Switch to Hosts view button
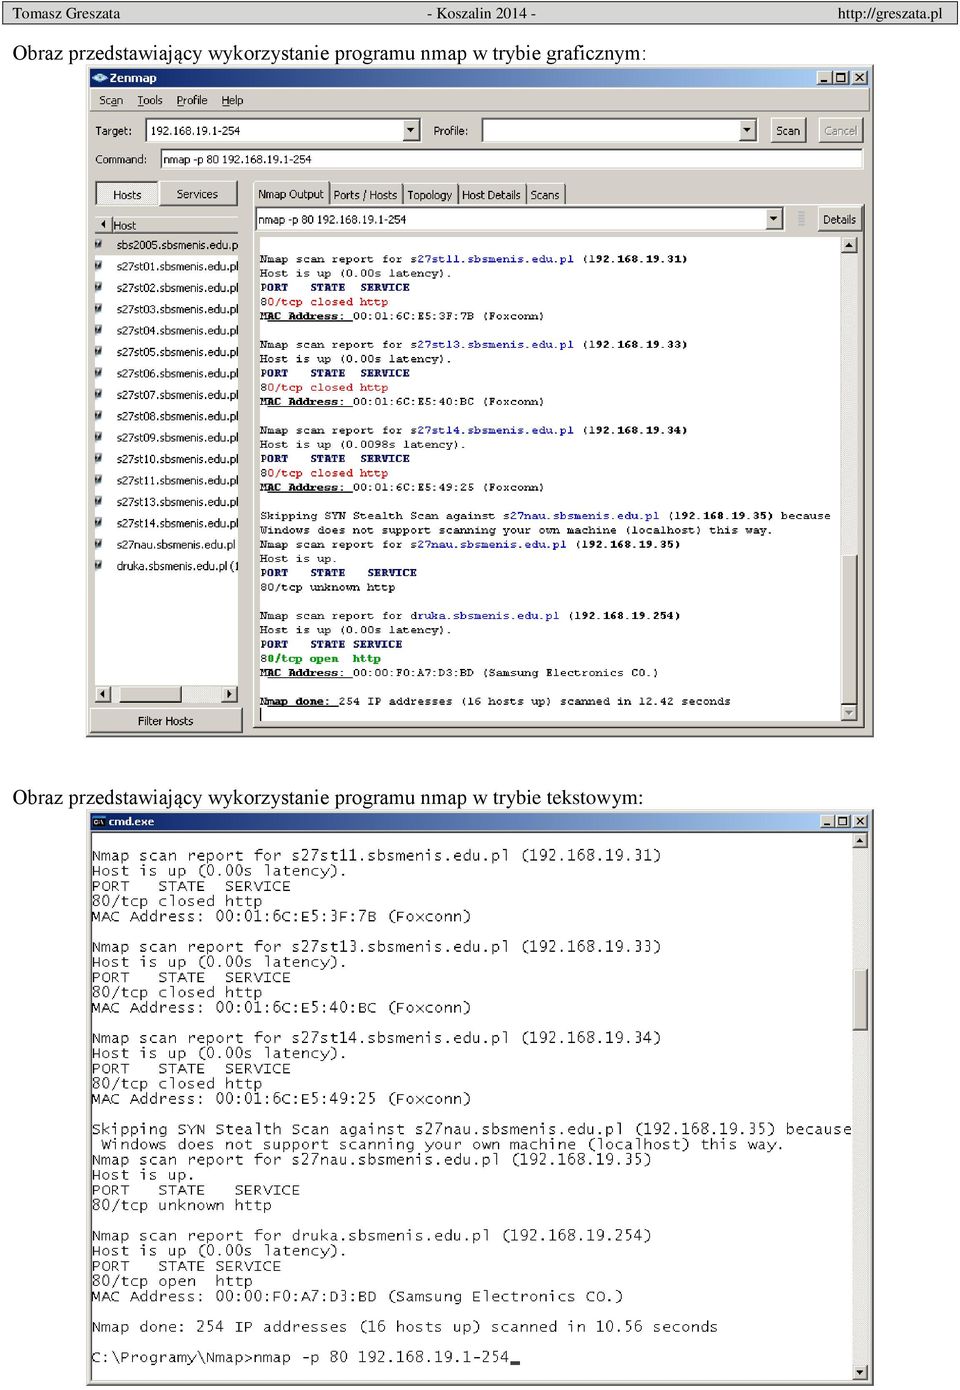This screenshot has height=1390, width=960. (127, 194)
